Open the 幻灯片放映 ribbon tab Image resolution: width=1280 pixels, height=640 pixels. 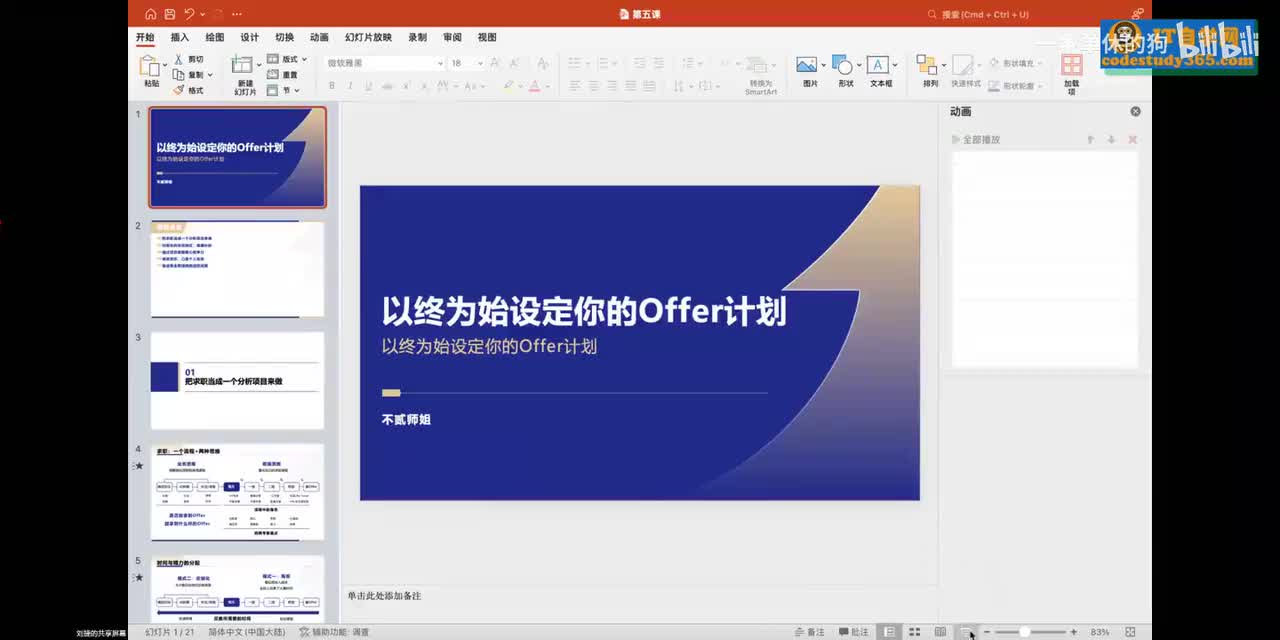click(x=368, y=37)
